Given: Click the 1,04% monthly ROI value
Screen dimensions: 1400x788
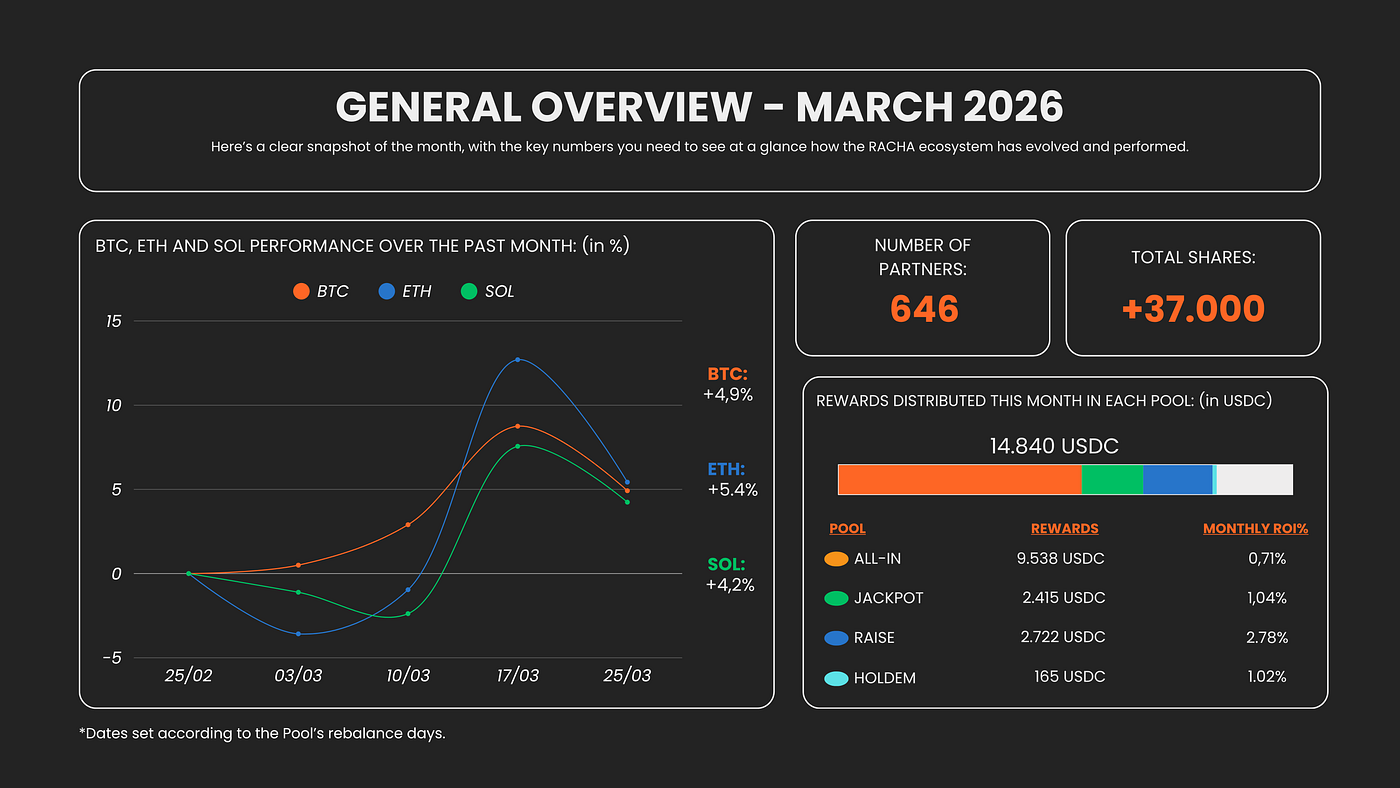Looking at the screenshot, I should (1267, 598).
